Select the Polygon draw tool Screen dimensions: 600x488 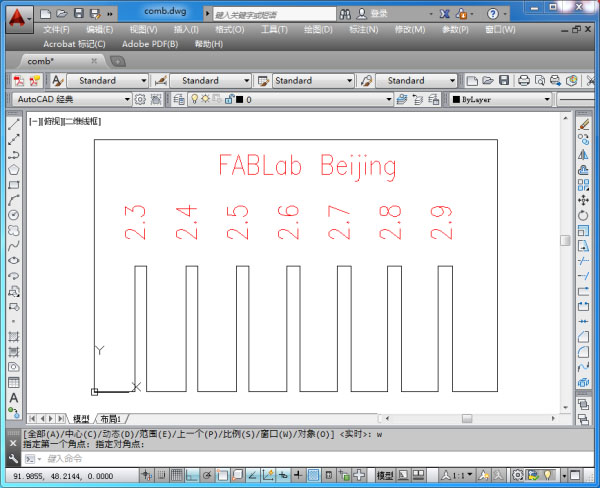[14, 170]
